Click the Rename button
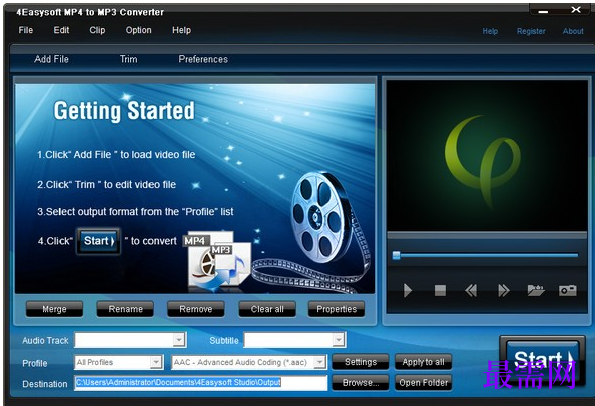Image resolution: width=595 pixels, height=406 pixels. tap(125, 309)
